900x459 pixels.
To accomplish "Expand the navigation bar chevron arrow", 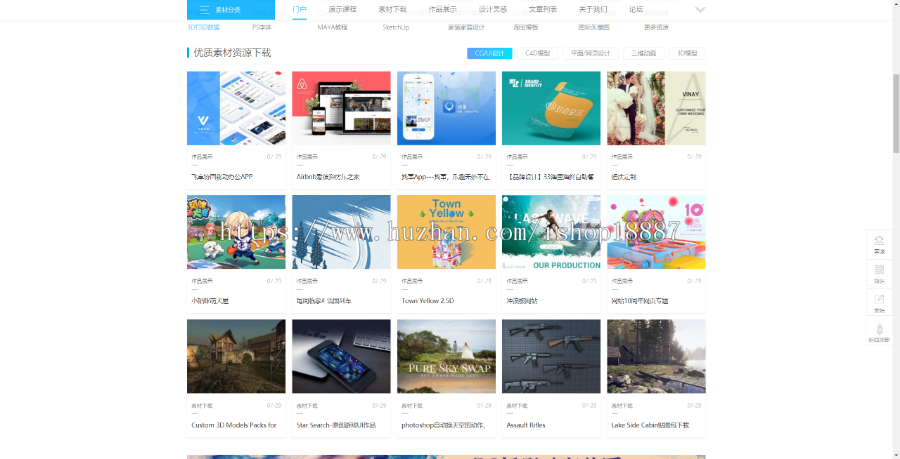I will point(700,9).
